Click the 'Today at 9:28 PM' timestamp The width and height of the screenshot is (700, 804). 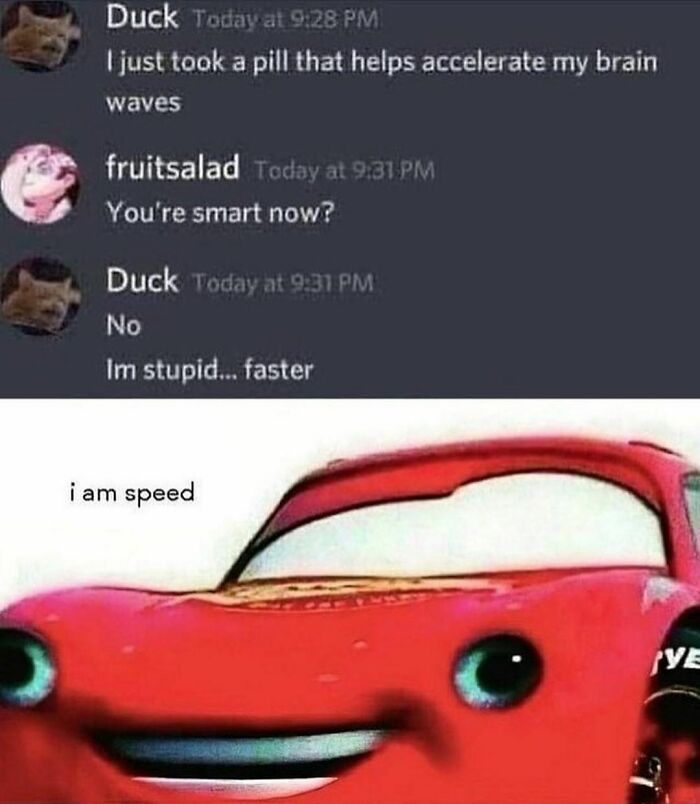click(285, 20)
